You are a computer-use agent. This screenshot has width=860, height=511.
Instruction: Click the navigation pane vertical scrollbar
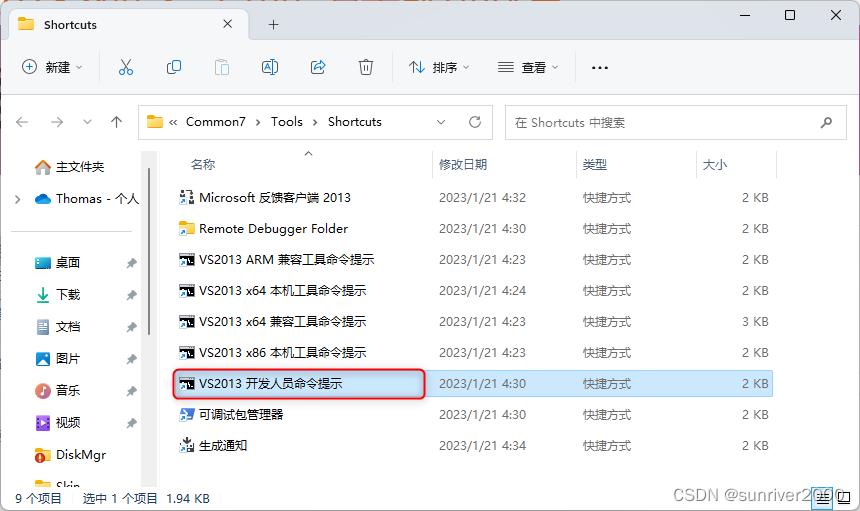pyautogui.click(x=149, y=252)
